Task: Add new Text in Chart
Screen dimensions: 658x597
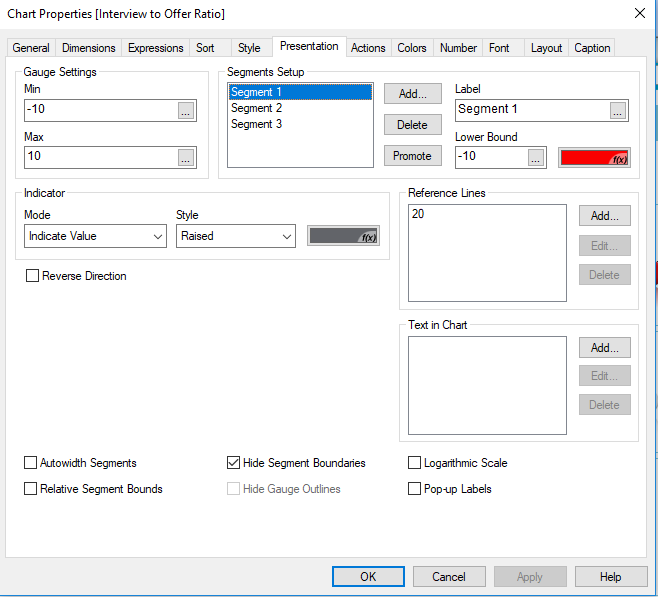Action: 605,347
